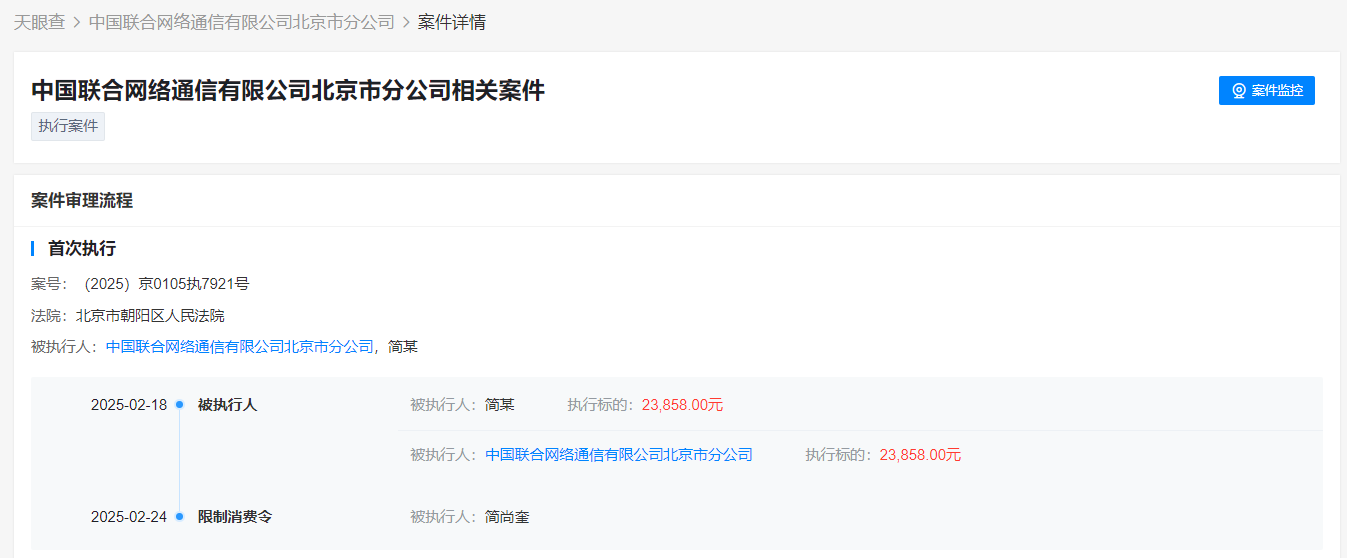This screenshot has width=1347, height=558.
Task: Open company link in top 被执行人 line
Action: [x=240, y=347]
